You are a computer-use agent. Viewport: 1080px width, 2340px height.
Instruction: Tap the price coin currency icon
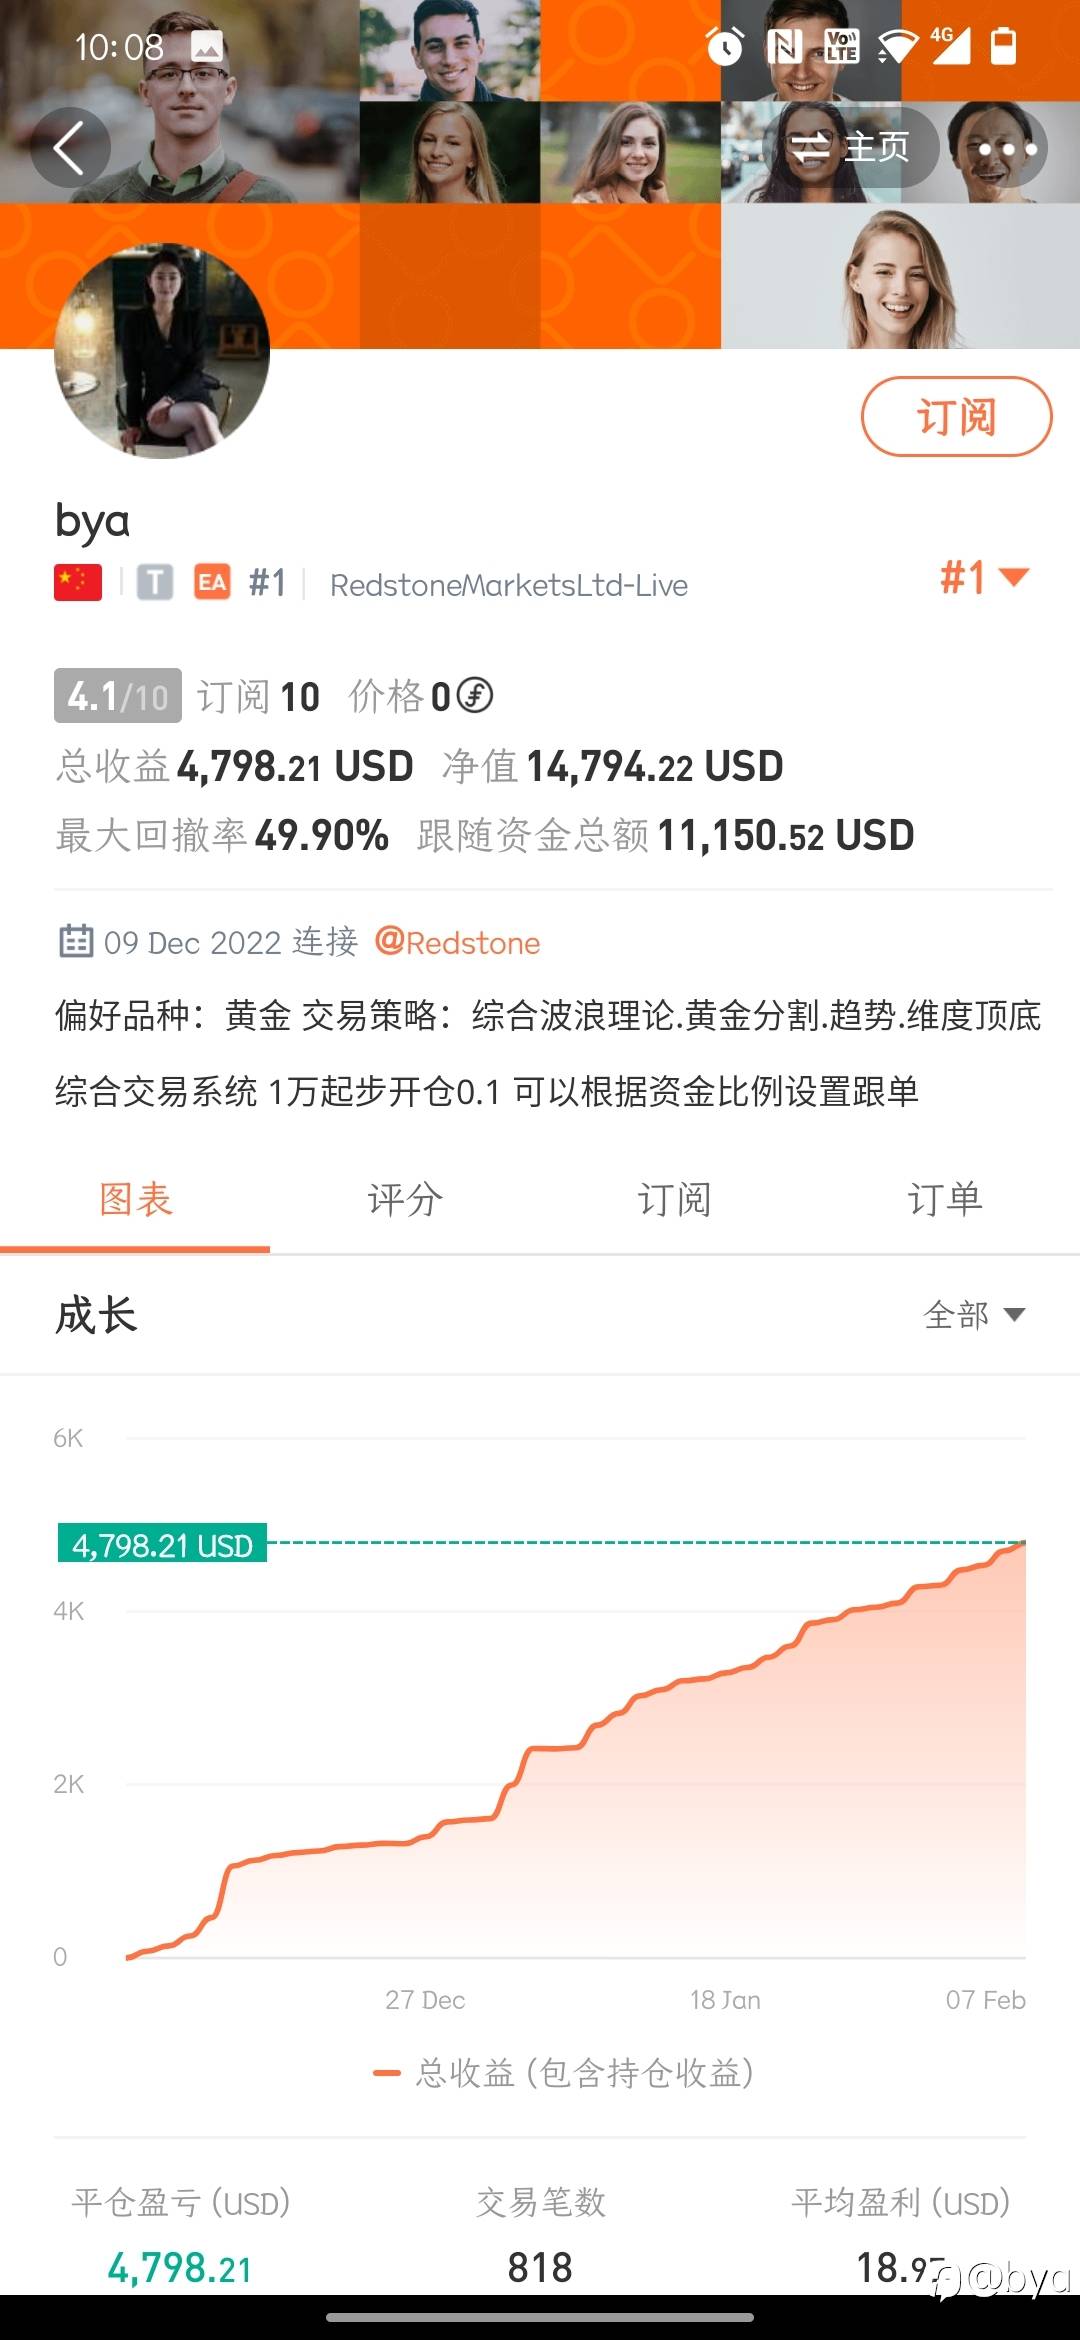(x=475, y=695)
